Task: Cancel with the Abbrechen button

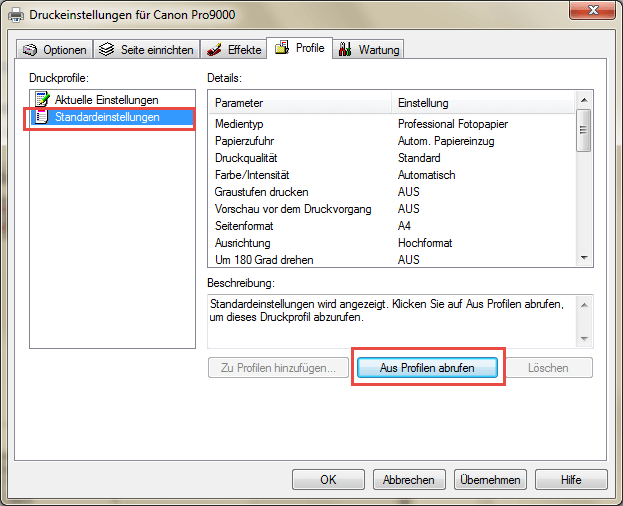Action: [x=409, y=480]
